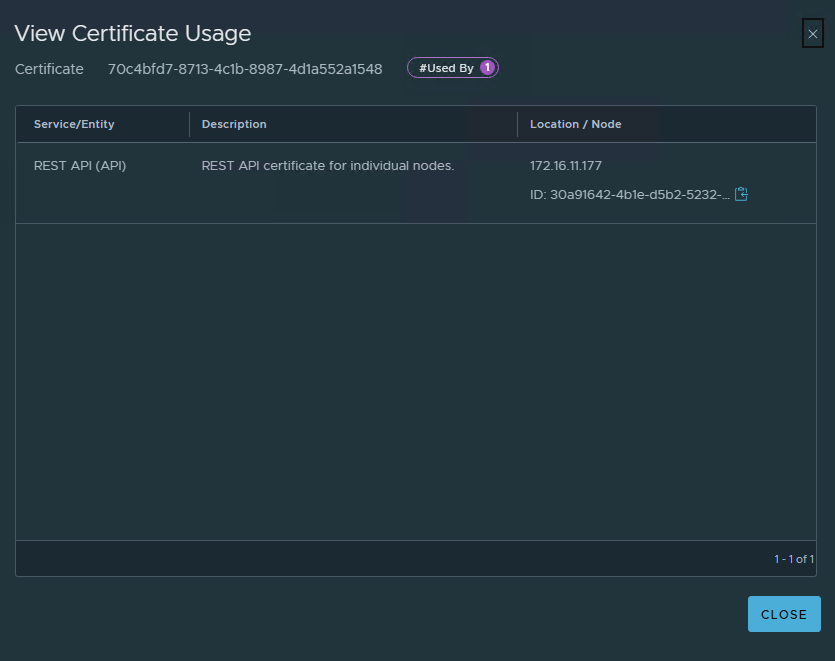The height and width of the screenshot is (661, 835).
Task: Click the Service/Entity column header
Action: pos(74,124)
